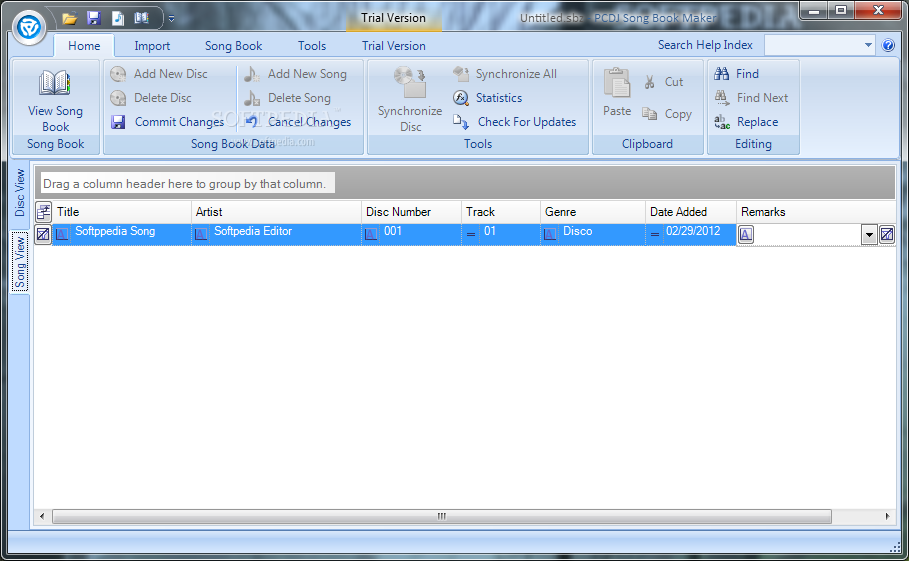Click the column chooser icon in grid header
The image size is (909, 561).
43,212
